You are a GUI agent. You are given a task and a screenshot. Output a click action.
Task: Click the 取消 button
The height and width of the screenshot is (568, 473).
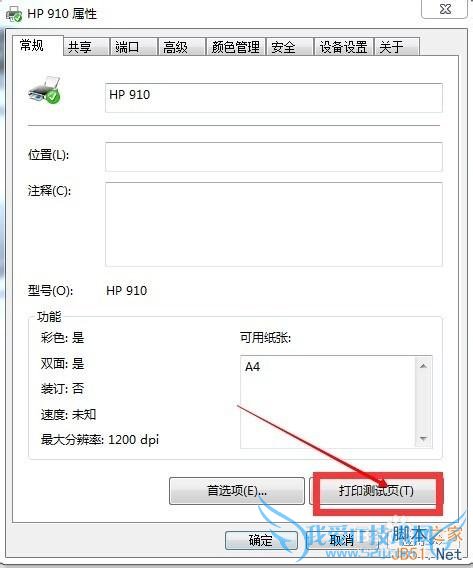click(x=342, y=540)
